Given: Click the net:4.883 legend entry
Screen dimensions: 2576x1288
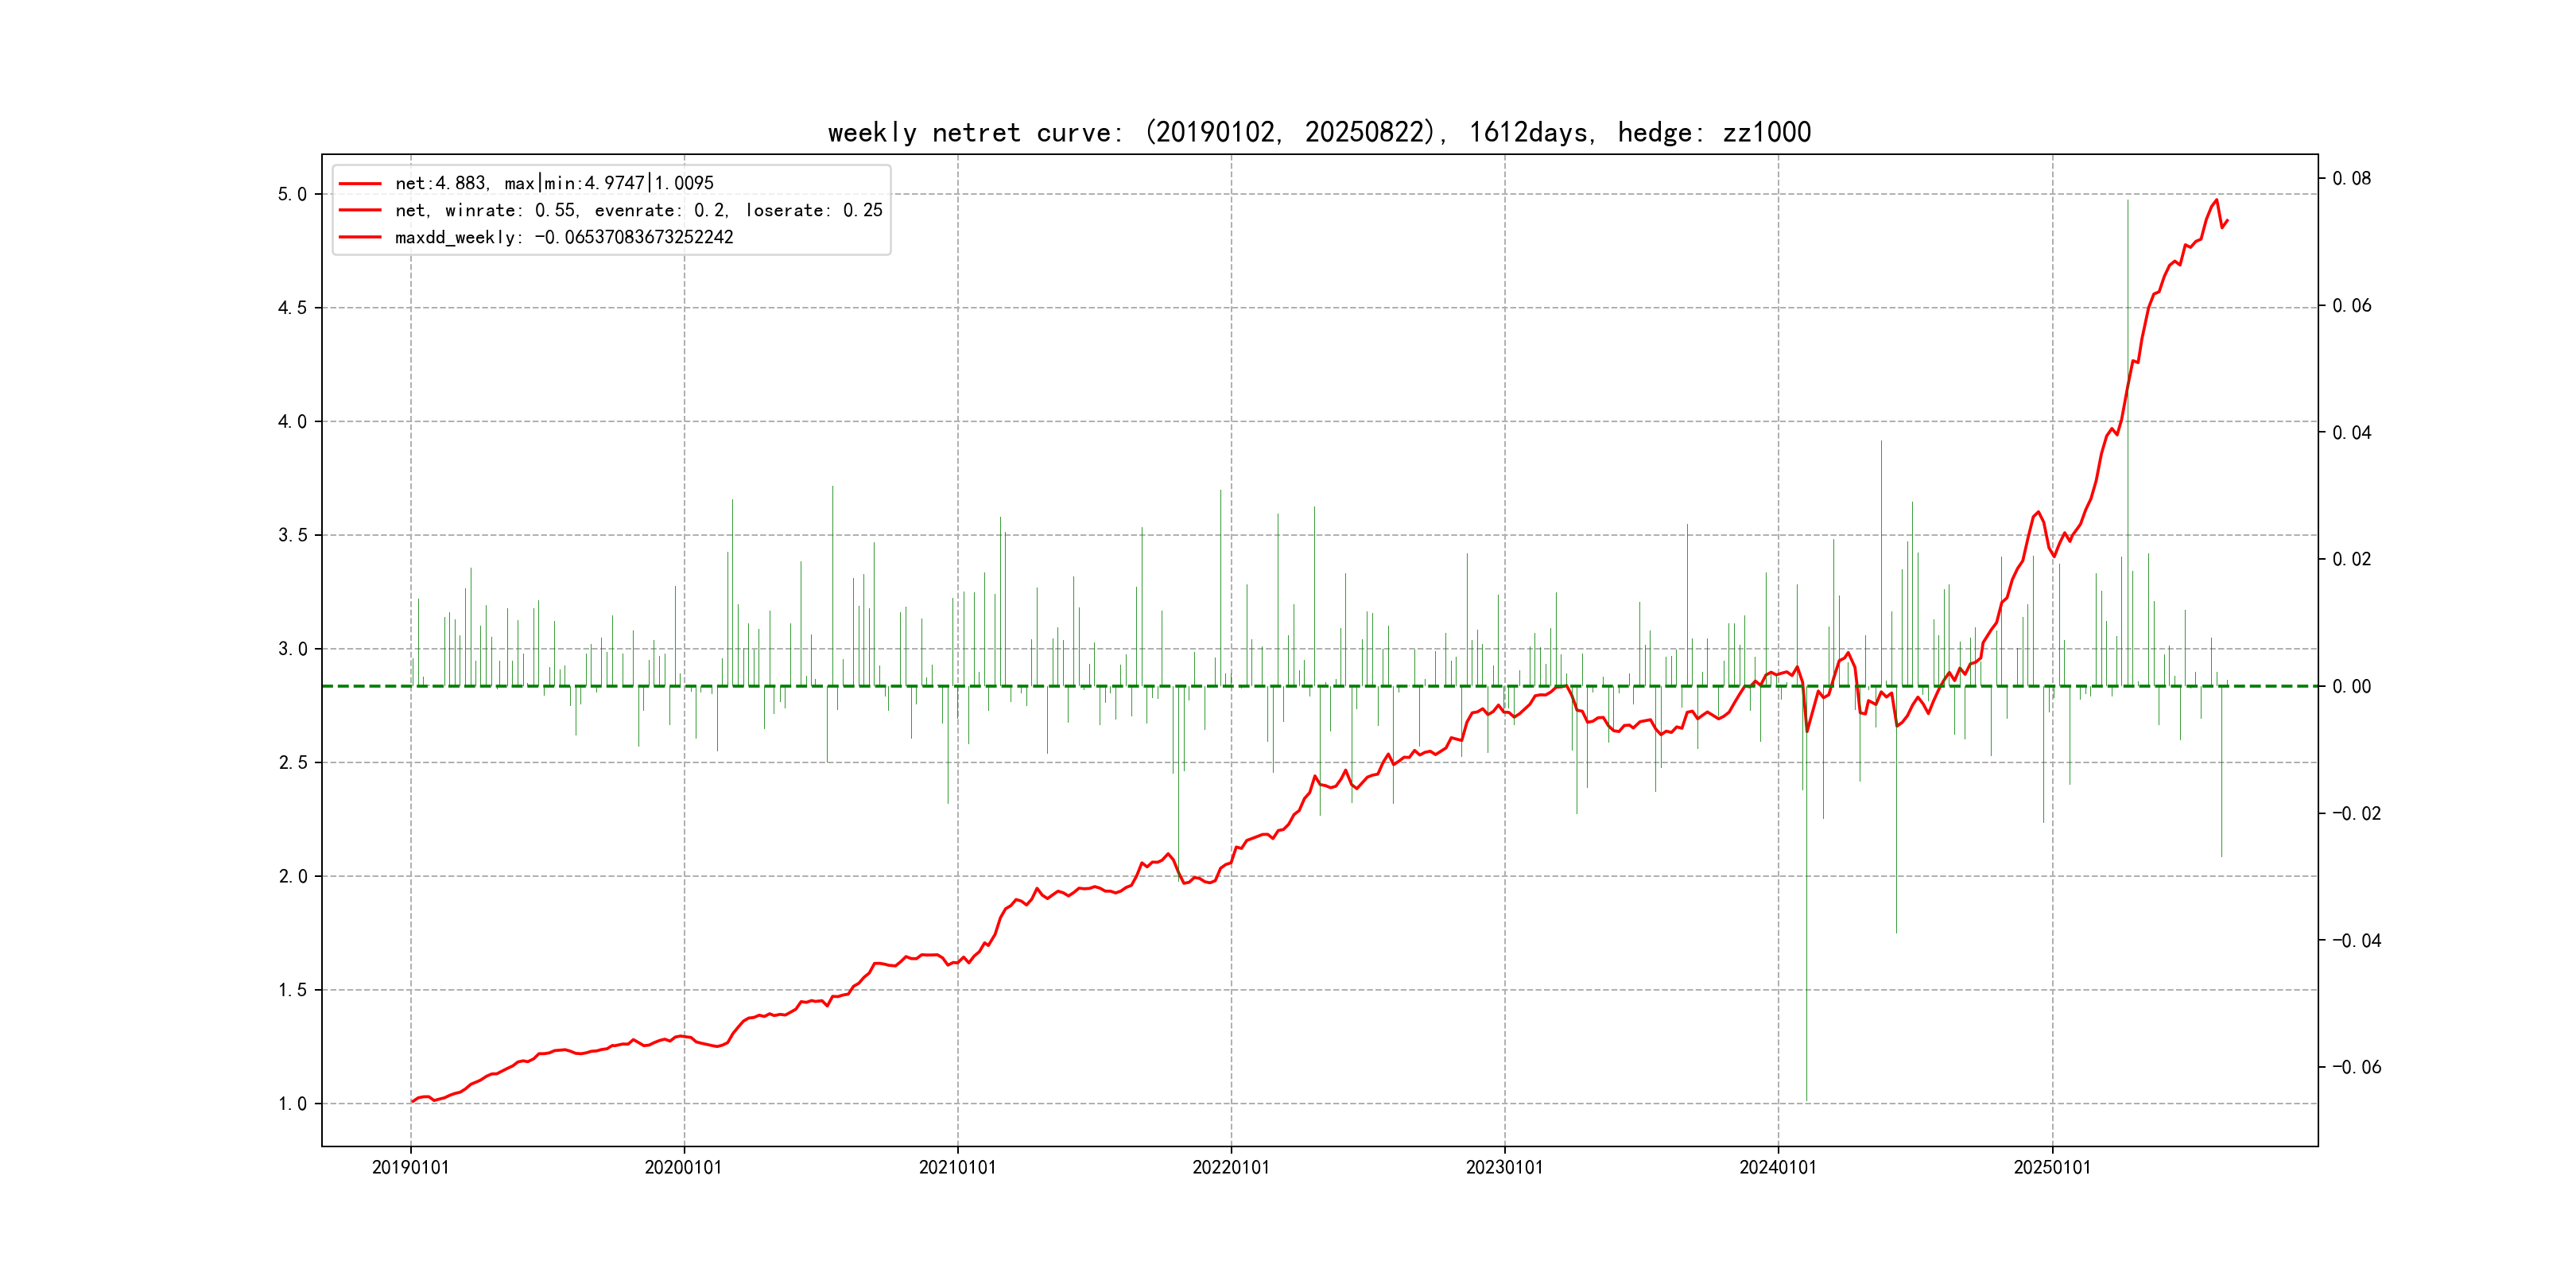Looking at the screenshot, I should pos(554,183).
